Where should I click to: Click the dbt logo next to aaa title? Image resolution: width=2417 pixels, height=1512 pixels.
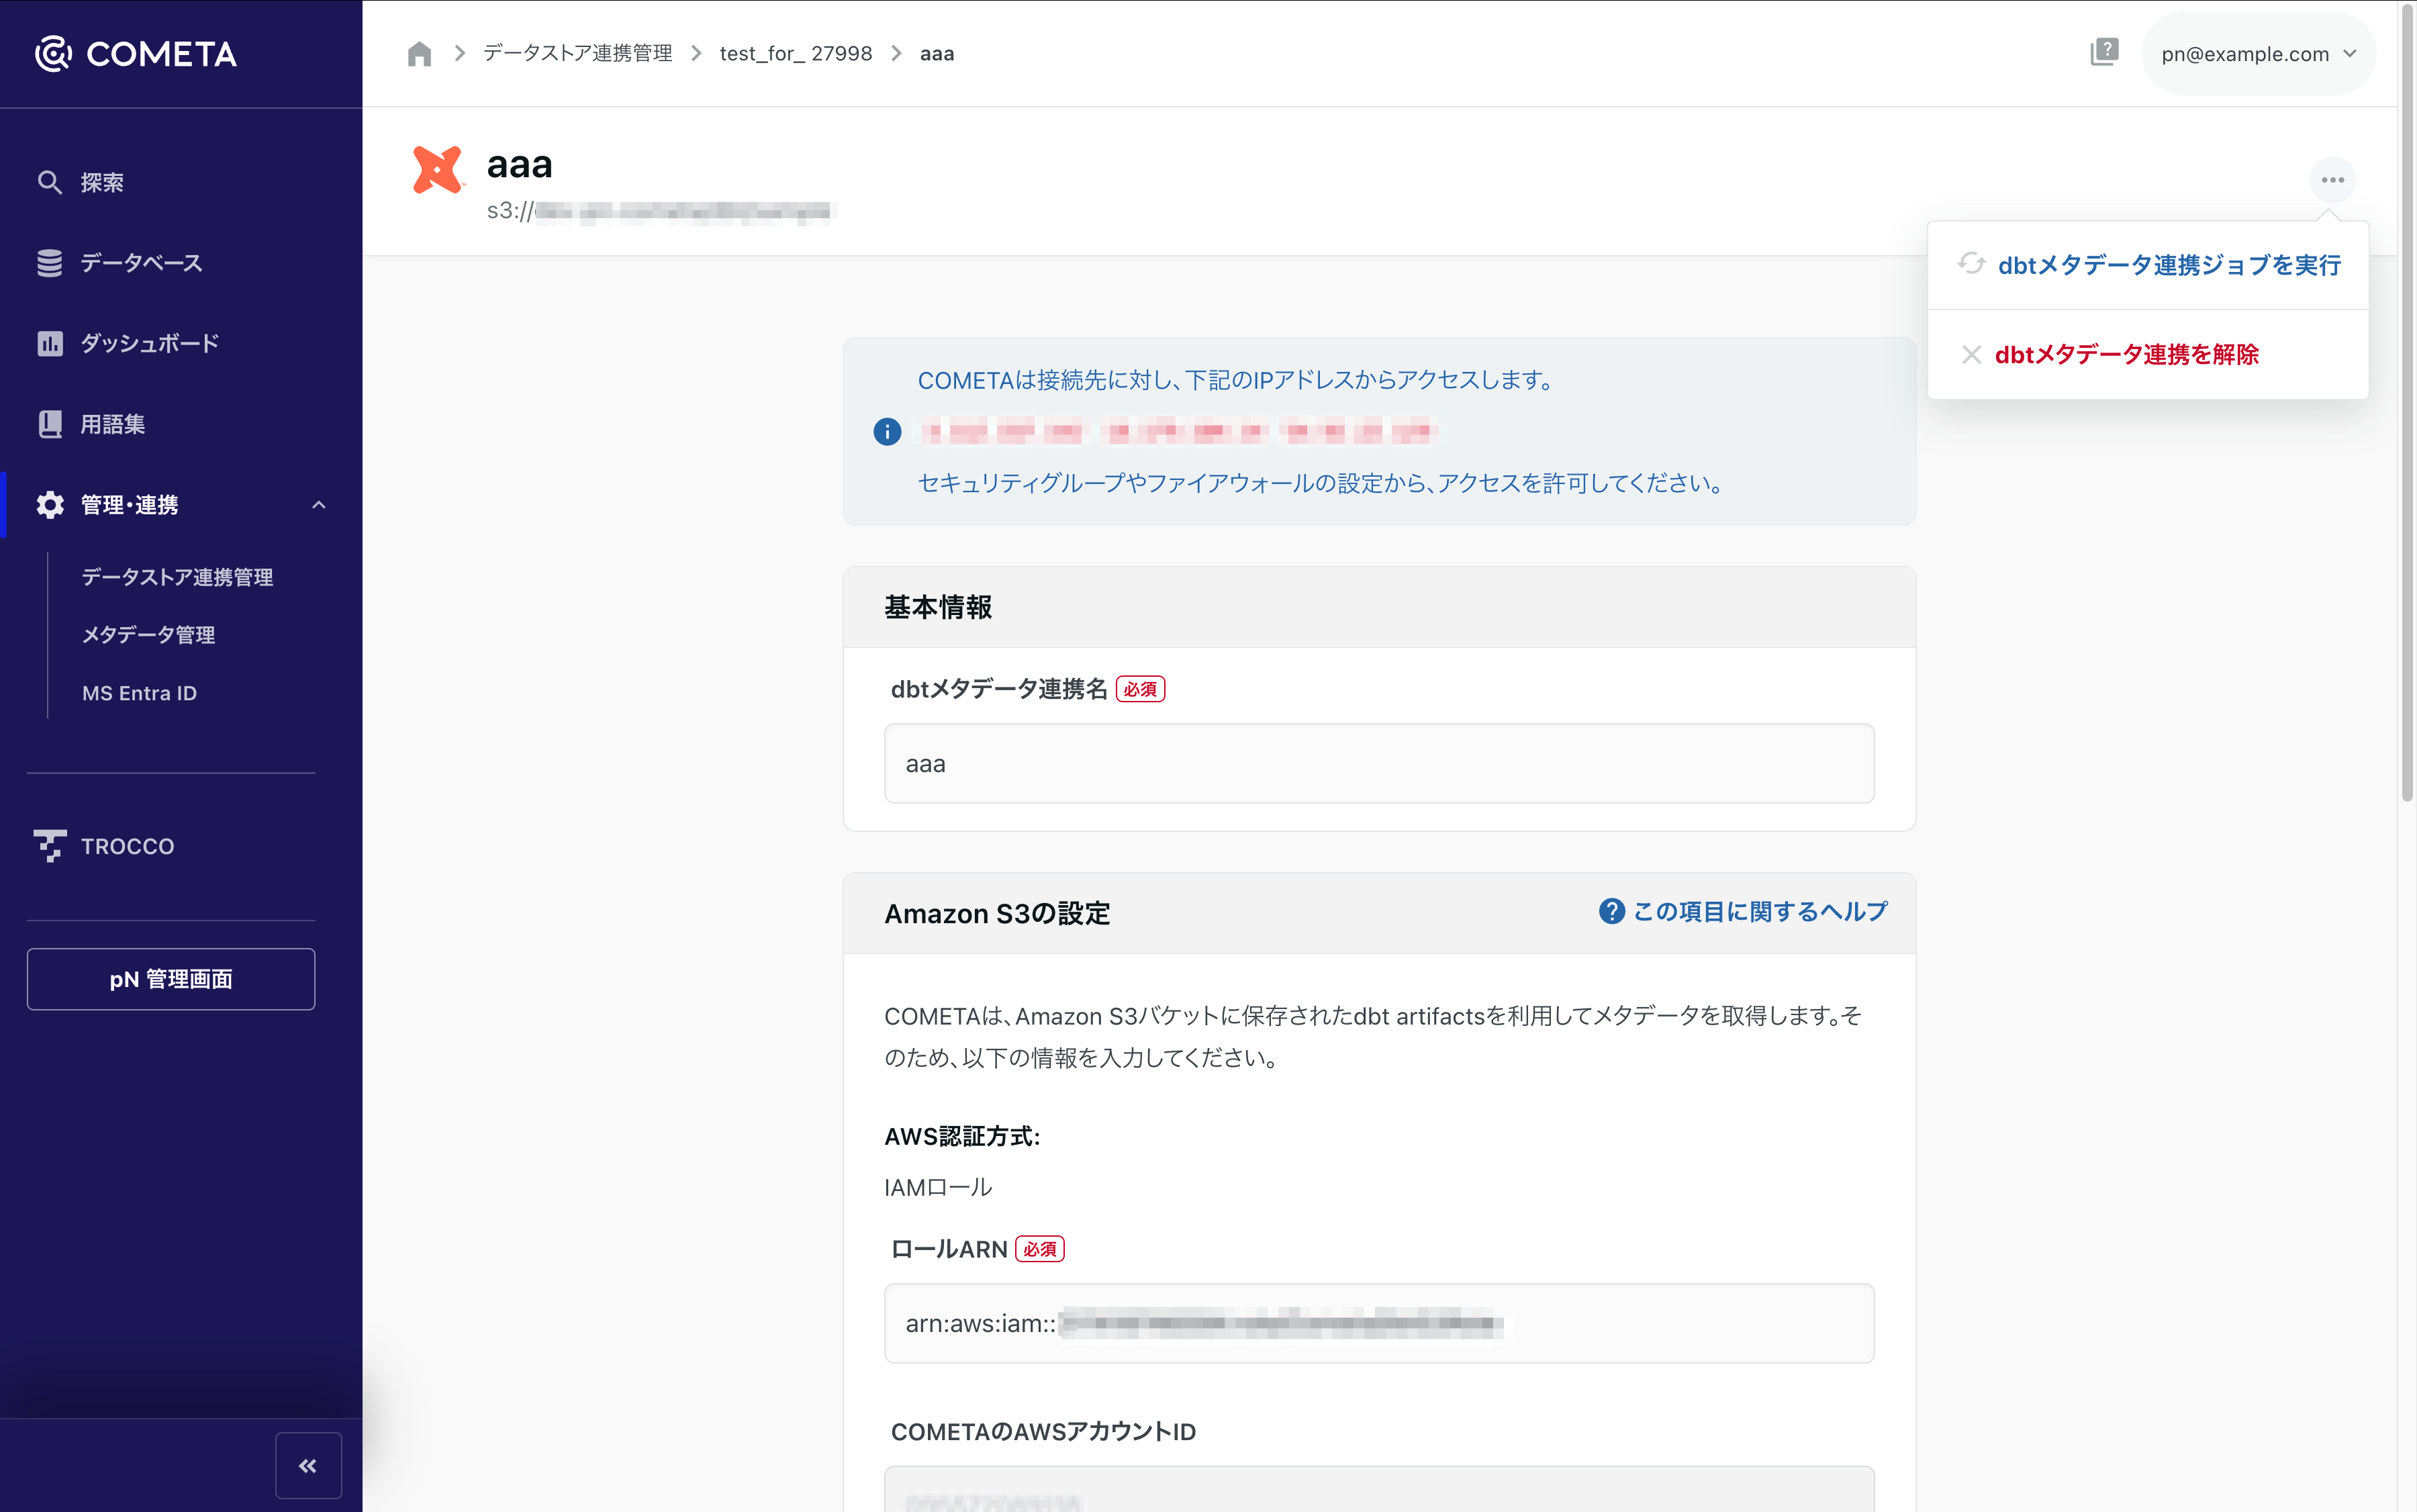point(438,169)
